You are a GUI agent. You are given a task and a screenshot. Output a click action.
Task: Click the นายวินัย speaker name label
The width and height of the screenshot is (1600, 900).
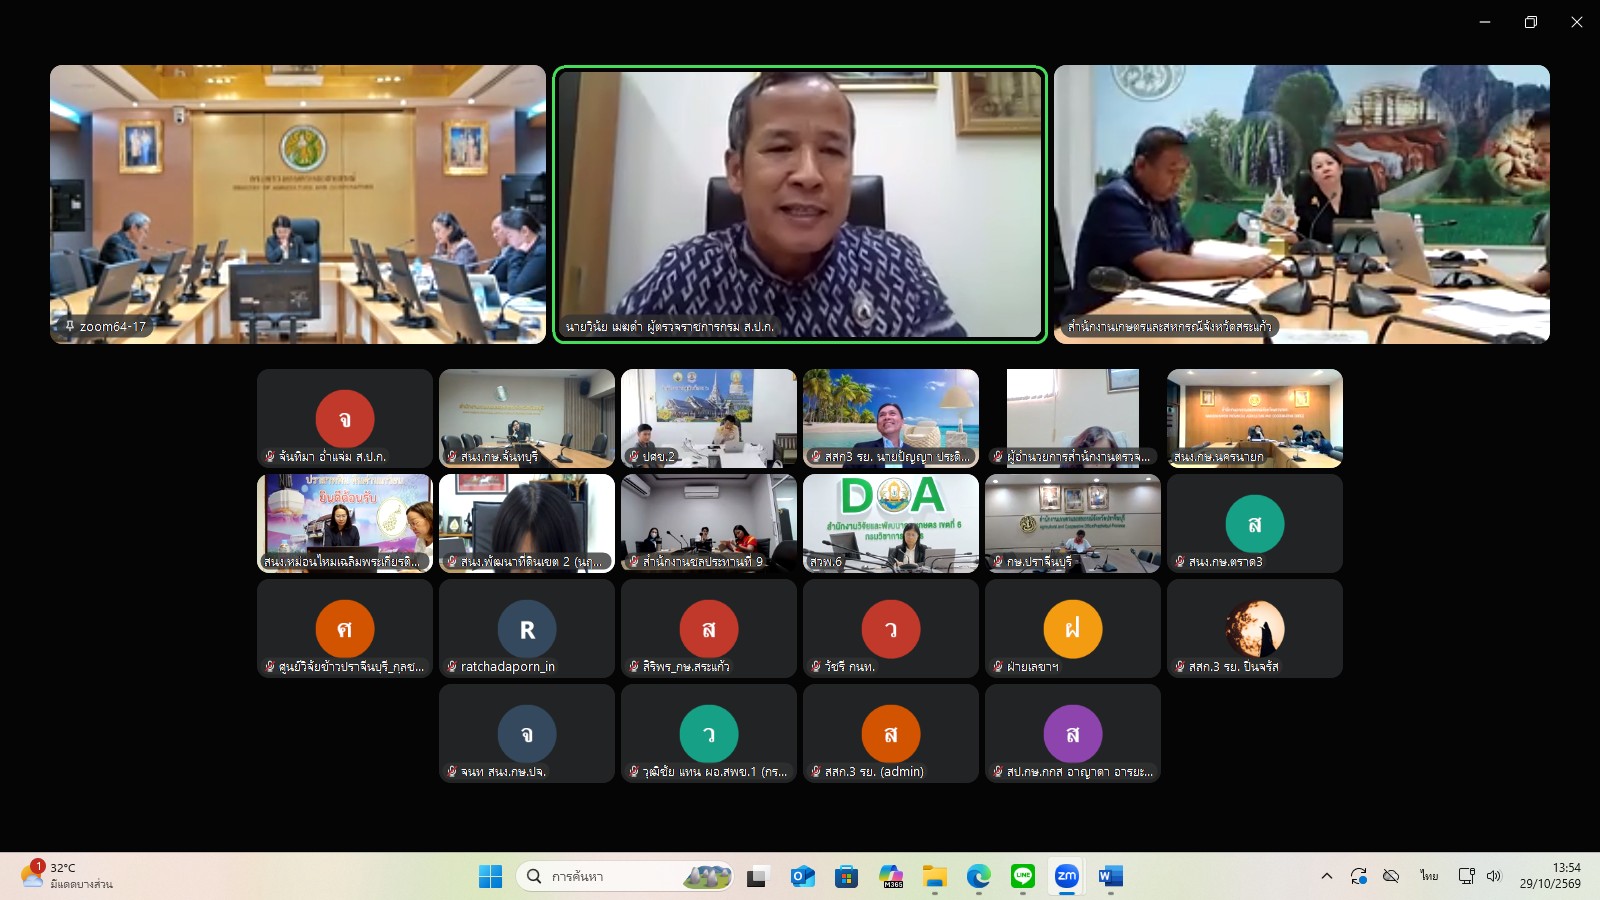pos(669,326)
